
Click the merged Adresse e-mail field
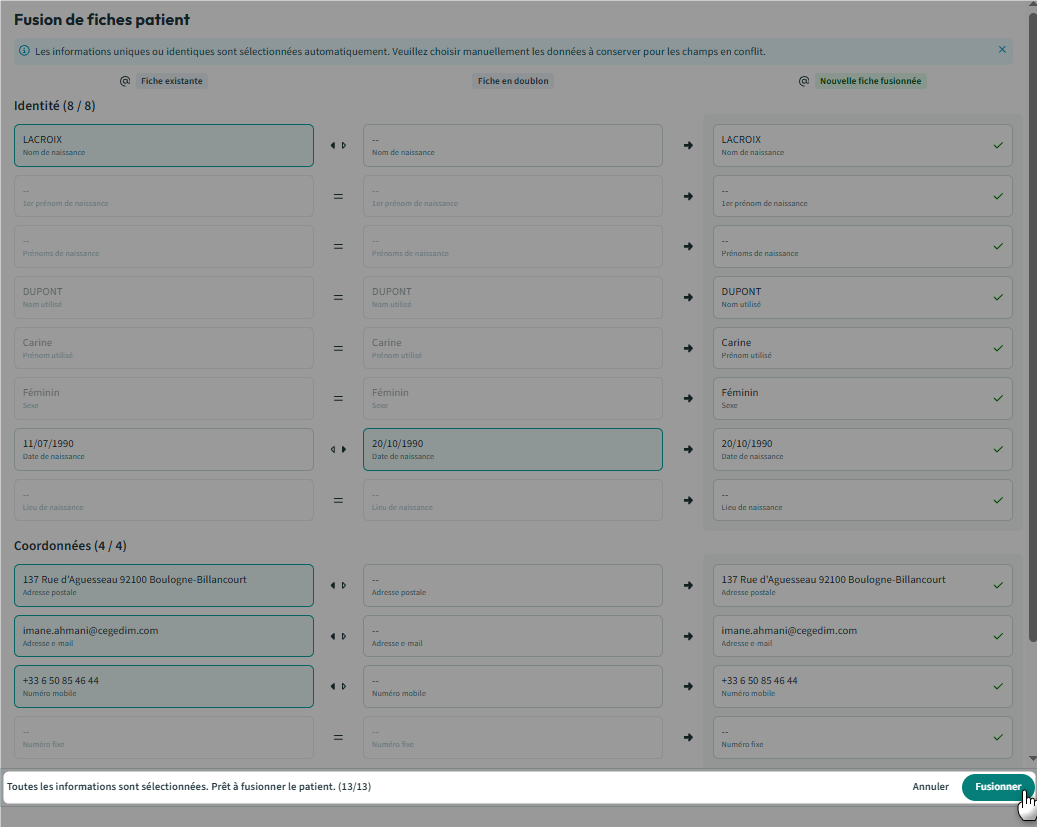click(862, 636)
